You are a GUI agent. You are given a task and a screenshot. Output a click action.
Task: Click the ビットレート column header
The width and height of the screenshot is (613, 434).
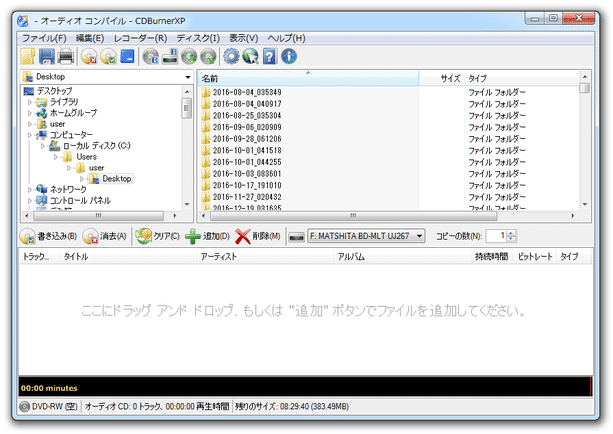pos(534,256)
